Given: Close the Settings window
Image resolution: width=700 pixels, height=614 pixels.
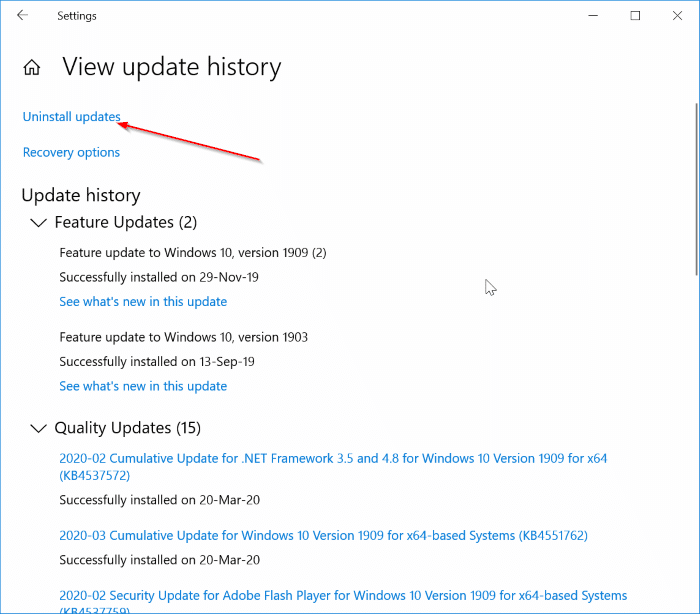Looking at the screenshot, I should (677, 16).
